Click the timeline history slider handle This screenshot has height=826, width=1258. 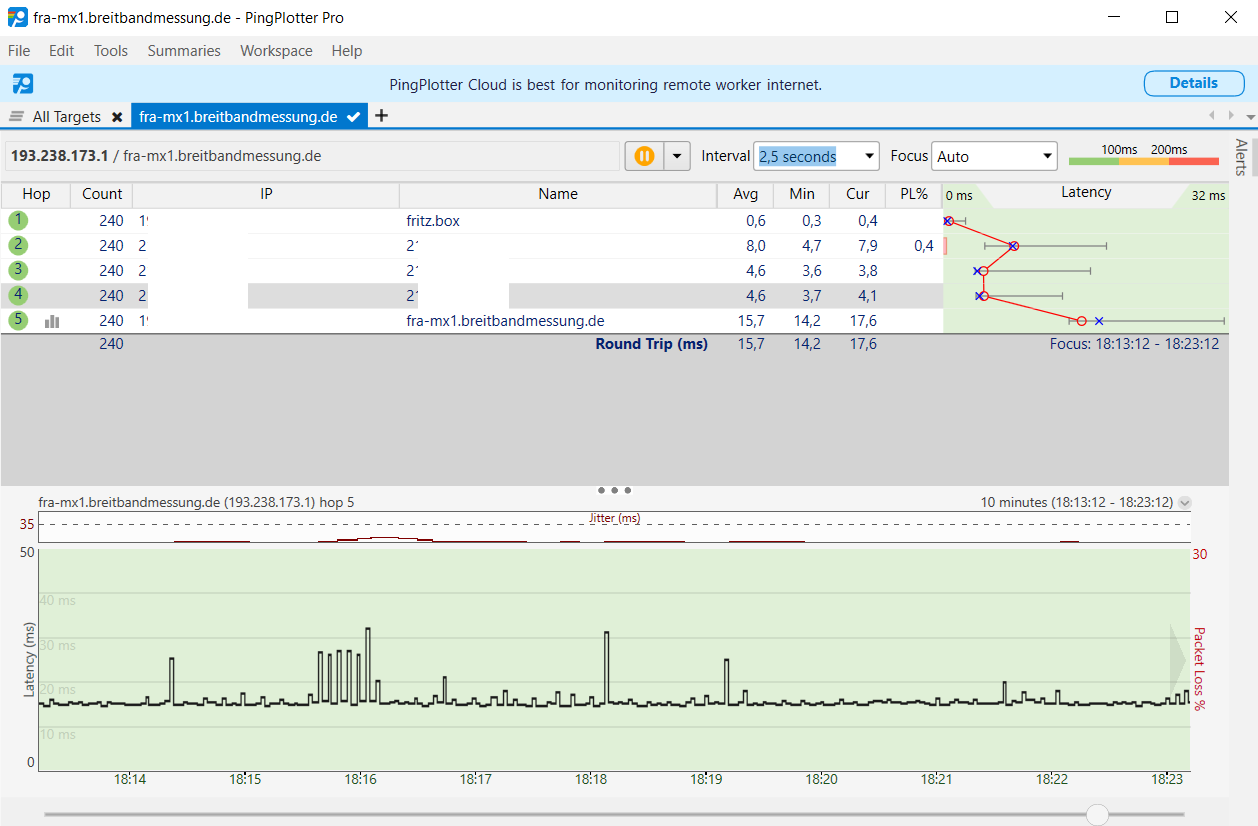[x=1098, y=814]
